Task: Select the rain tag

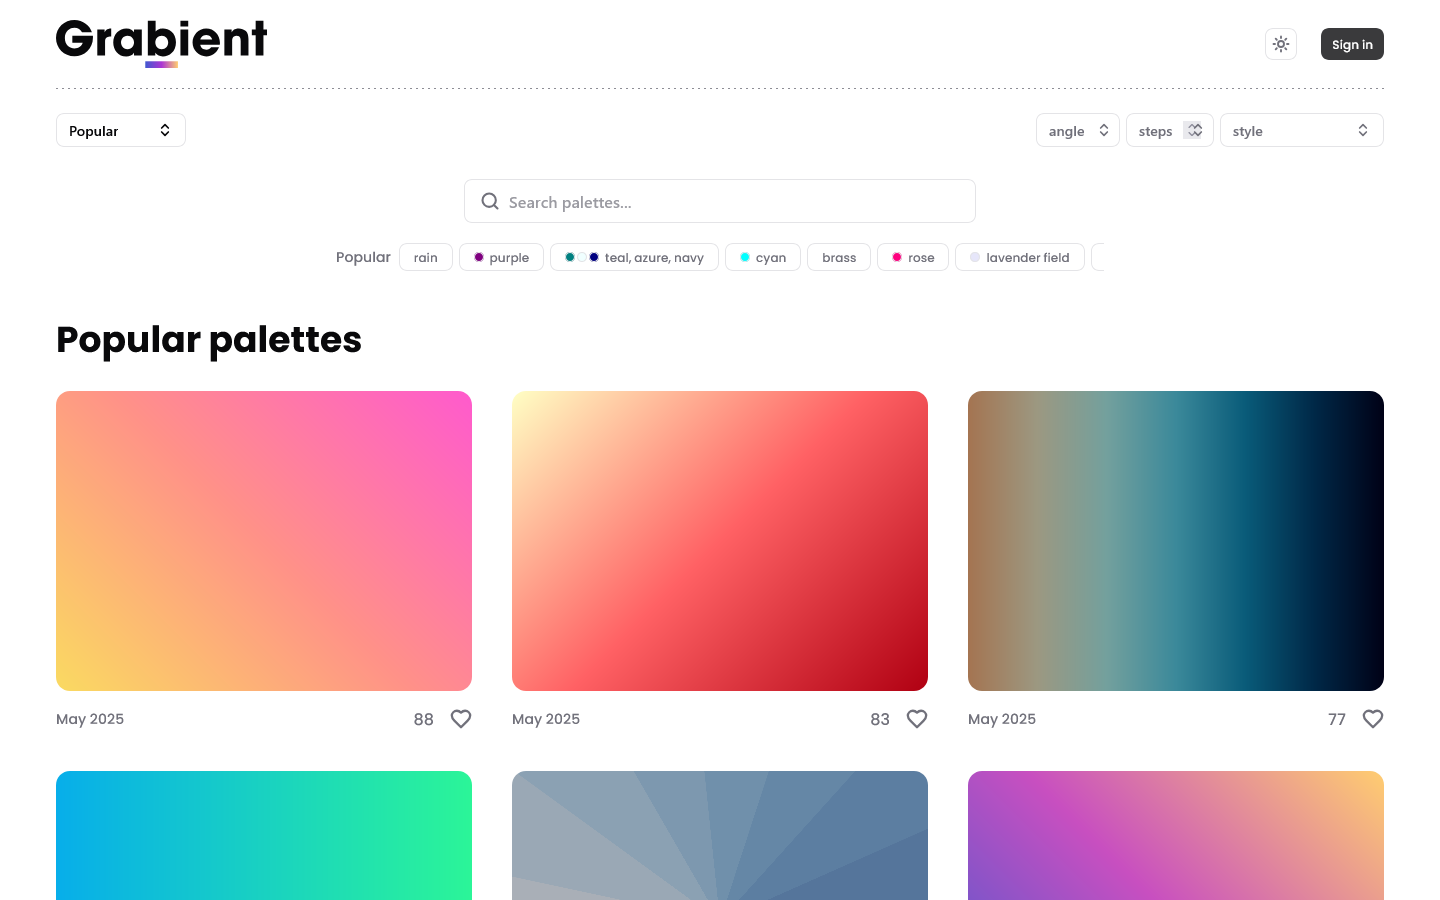Action: (x=426, y=257)
